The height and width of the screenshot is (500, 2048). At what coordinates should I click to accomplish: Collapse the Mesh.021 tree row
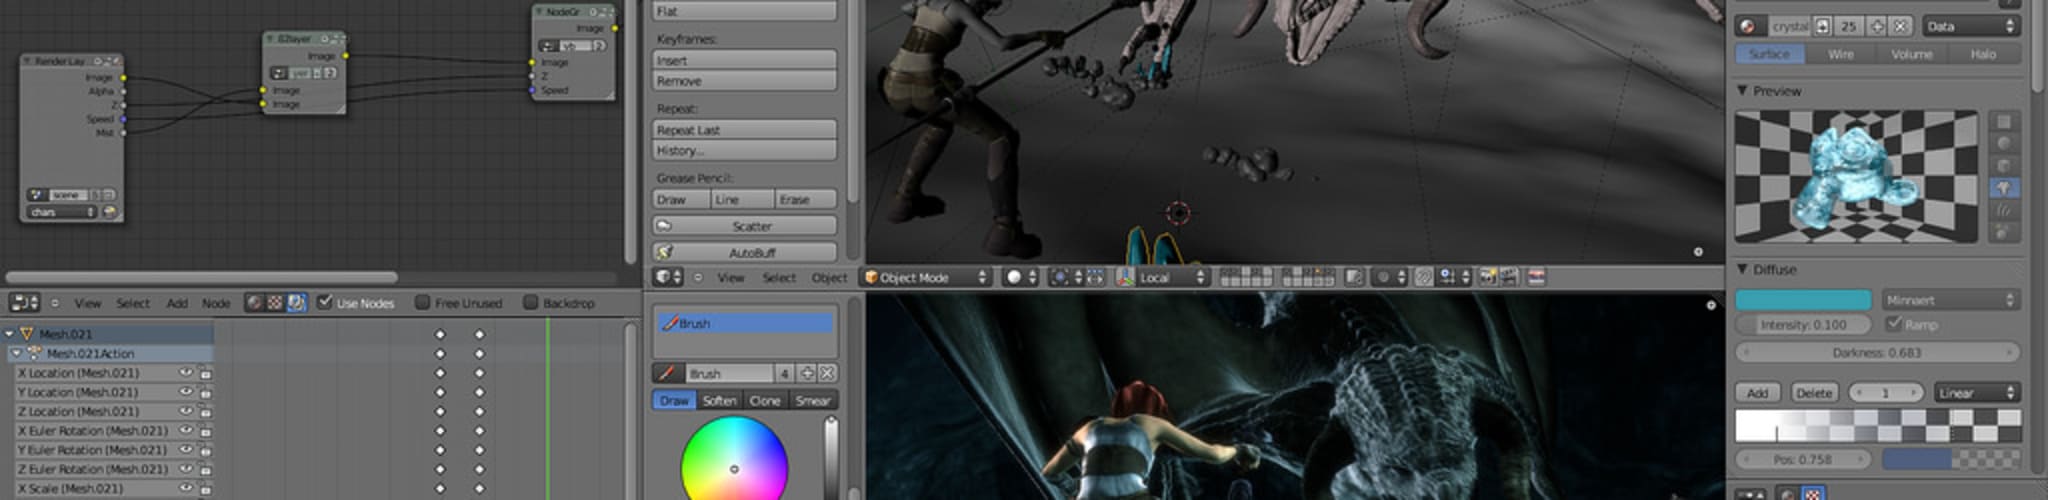click(x=9, y=334)
